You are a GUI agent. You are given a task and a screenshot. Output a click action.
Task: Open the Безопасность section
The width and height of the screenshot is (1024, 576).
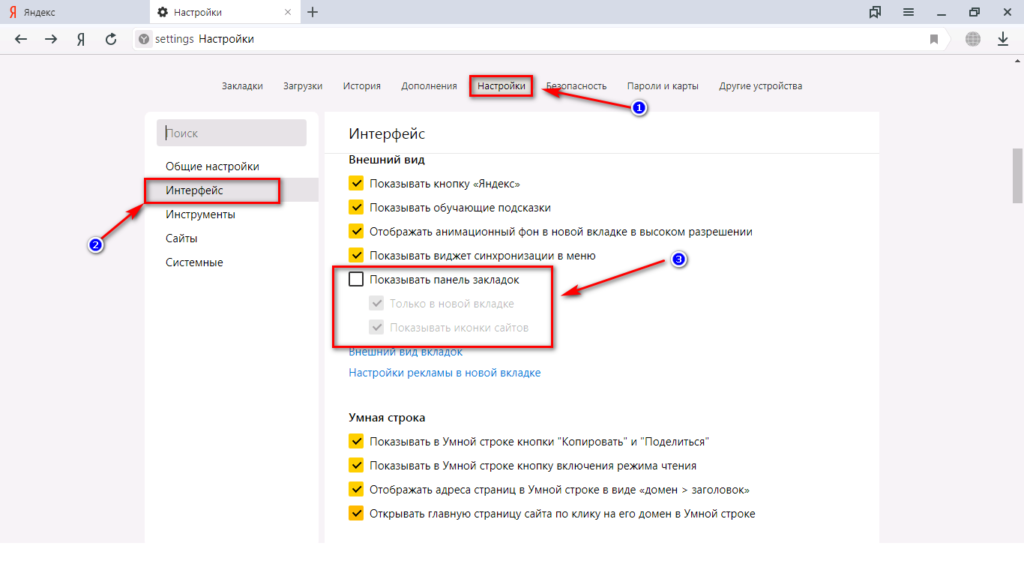(576, 86)
